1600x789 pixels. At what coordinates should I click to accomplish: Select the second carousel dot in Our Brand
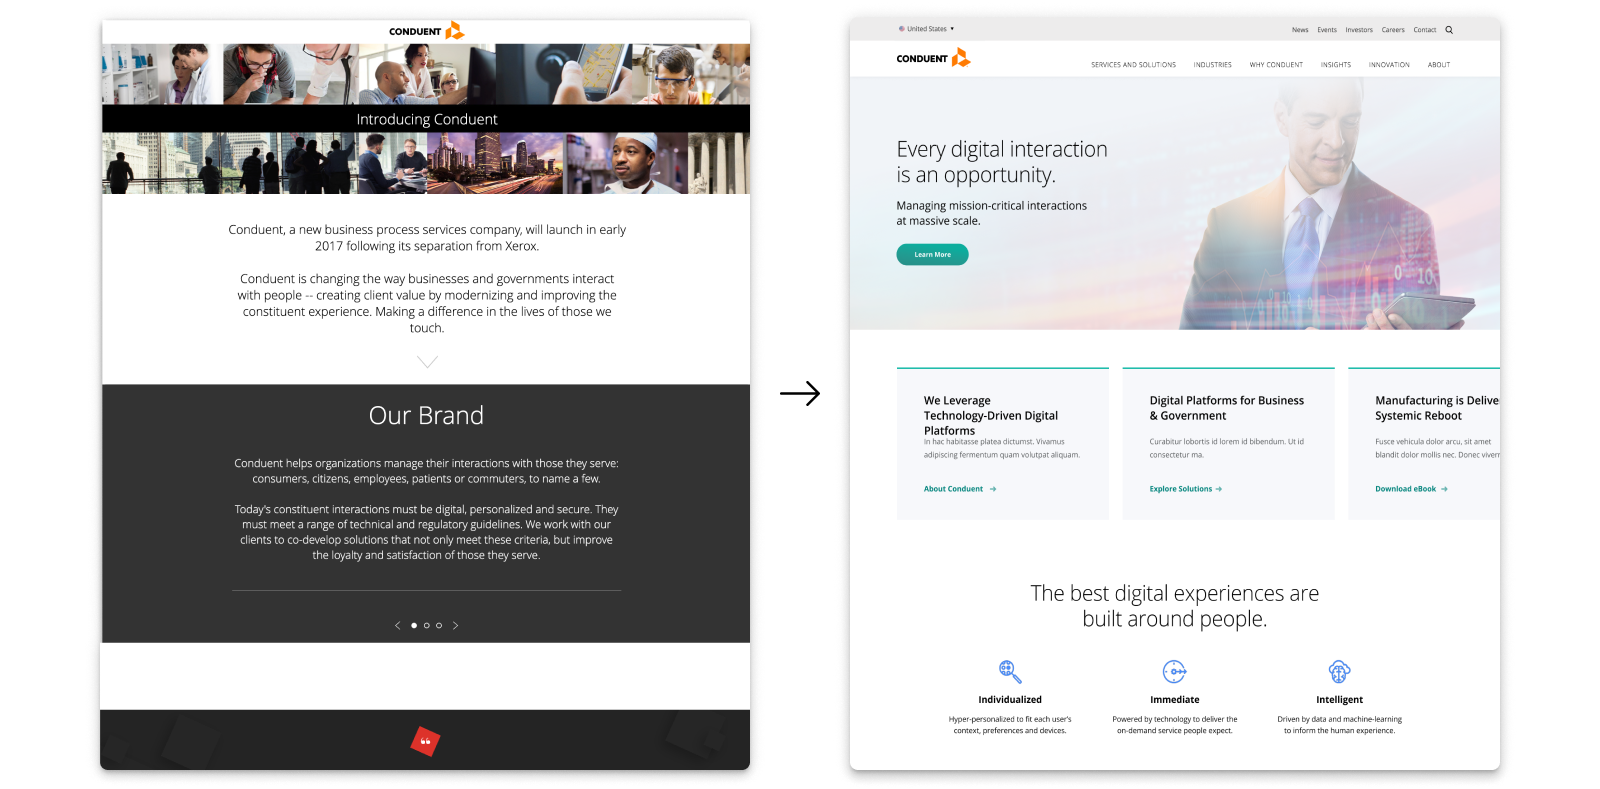point(427,626)
